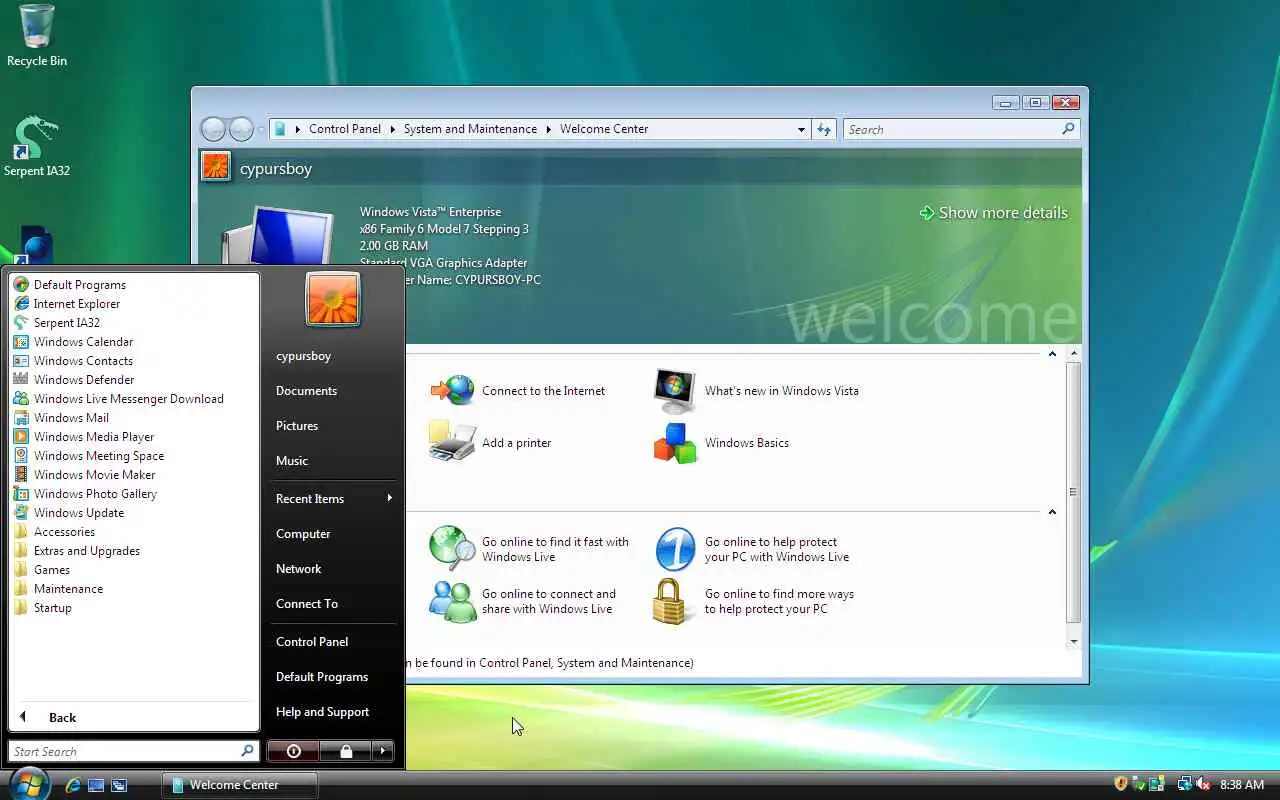Open cypursboy personal folder from Start menu
Screen dimensions: 1280x800
pyautogui.click(x=333, y=356)
